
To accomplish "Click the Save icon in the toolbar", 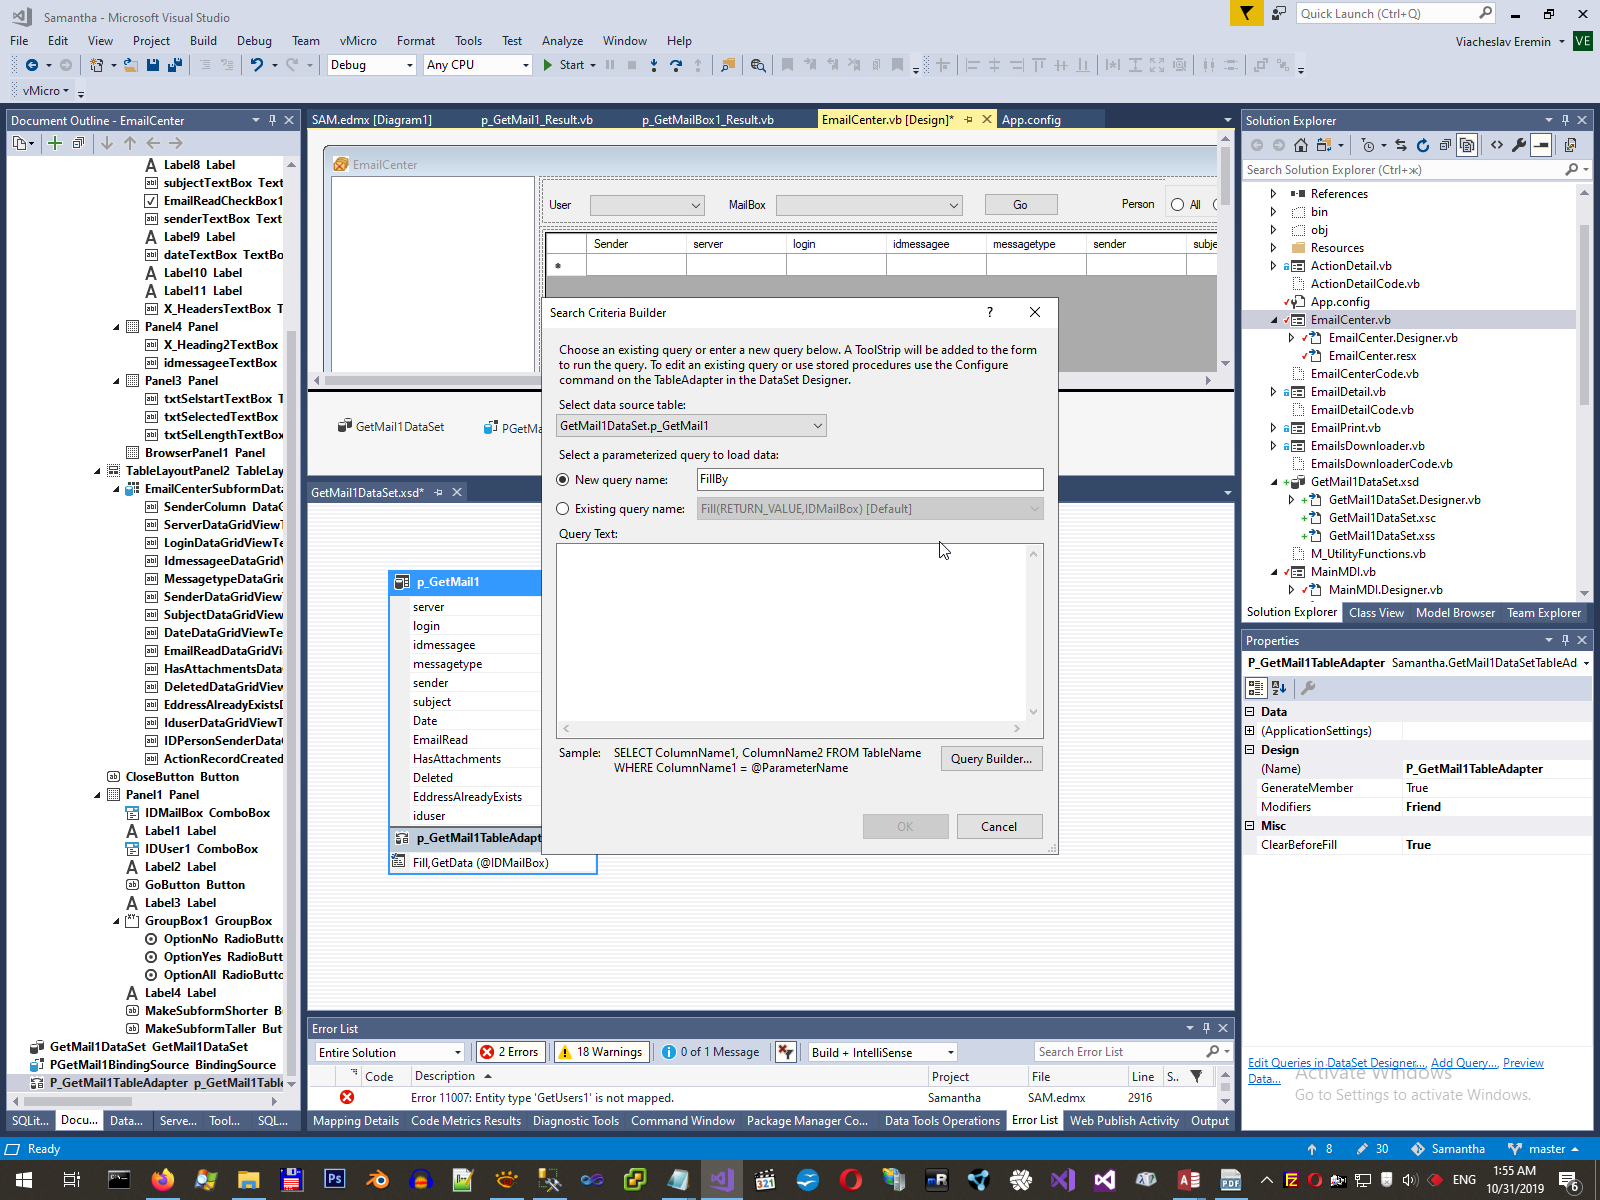I will click(x=153, y=65).
